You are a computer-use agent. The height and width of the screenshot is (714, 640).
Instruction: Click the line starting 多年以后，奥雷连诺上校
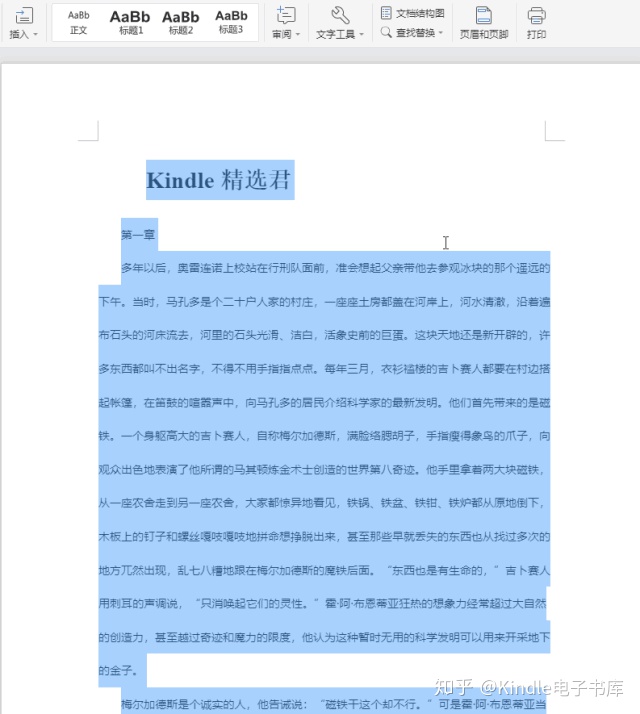(336, 268)
